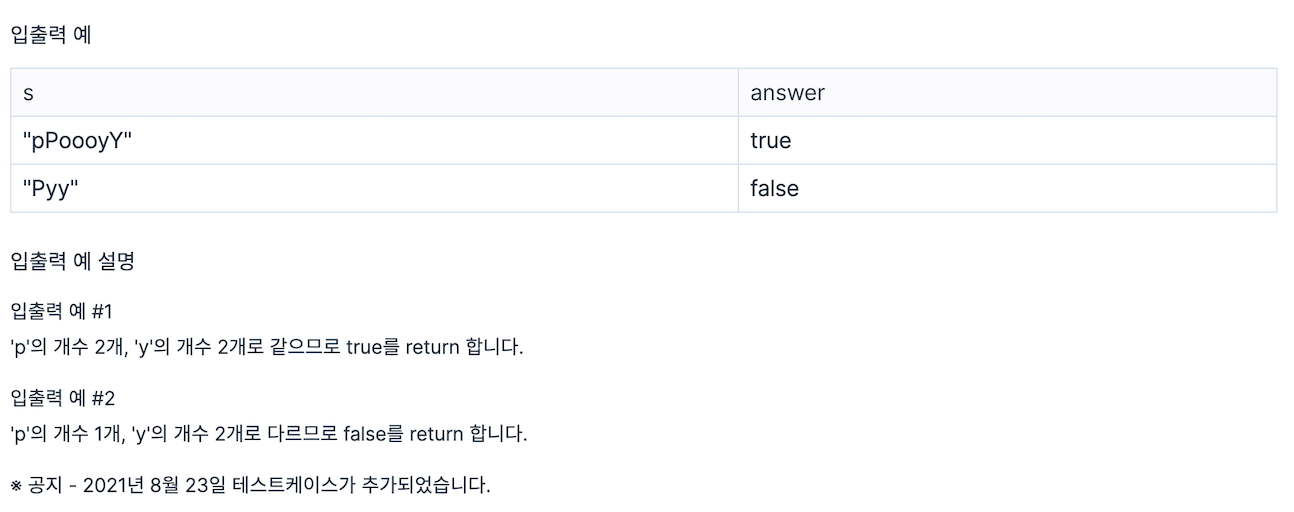Click the 2021년 8월 23일 notice text

coord(251,486)
